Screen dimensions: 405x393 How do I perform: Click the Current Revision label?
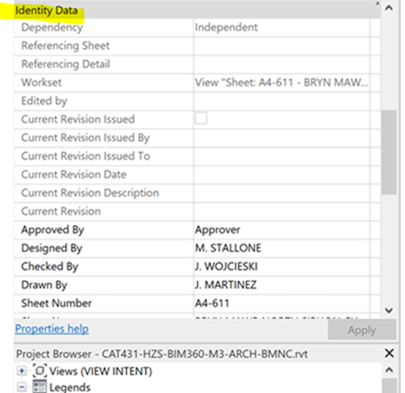point(61,211)
